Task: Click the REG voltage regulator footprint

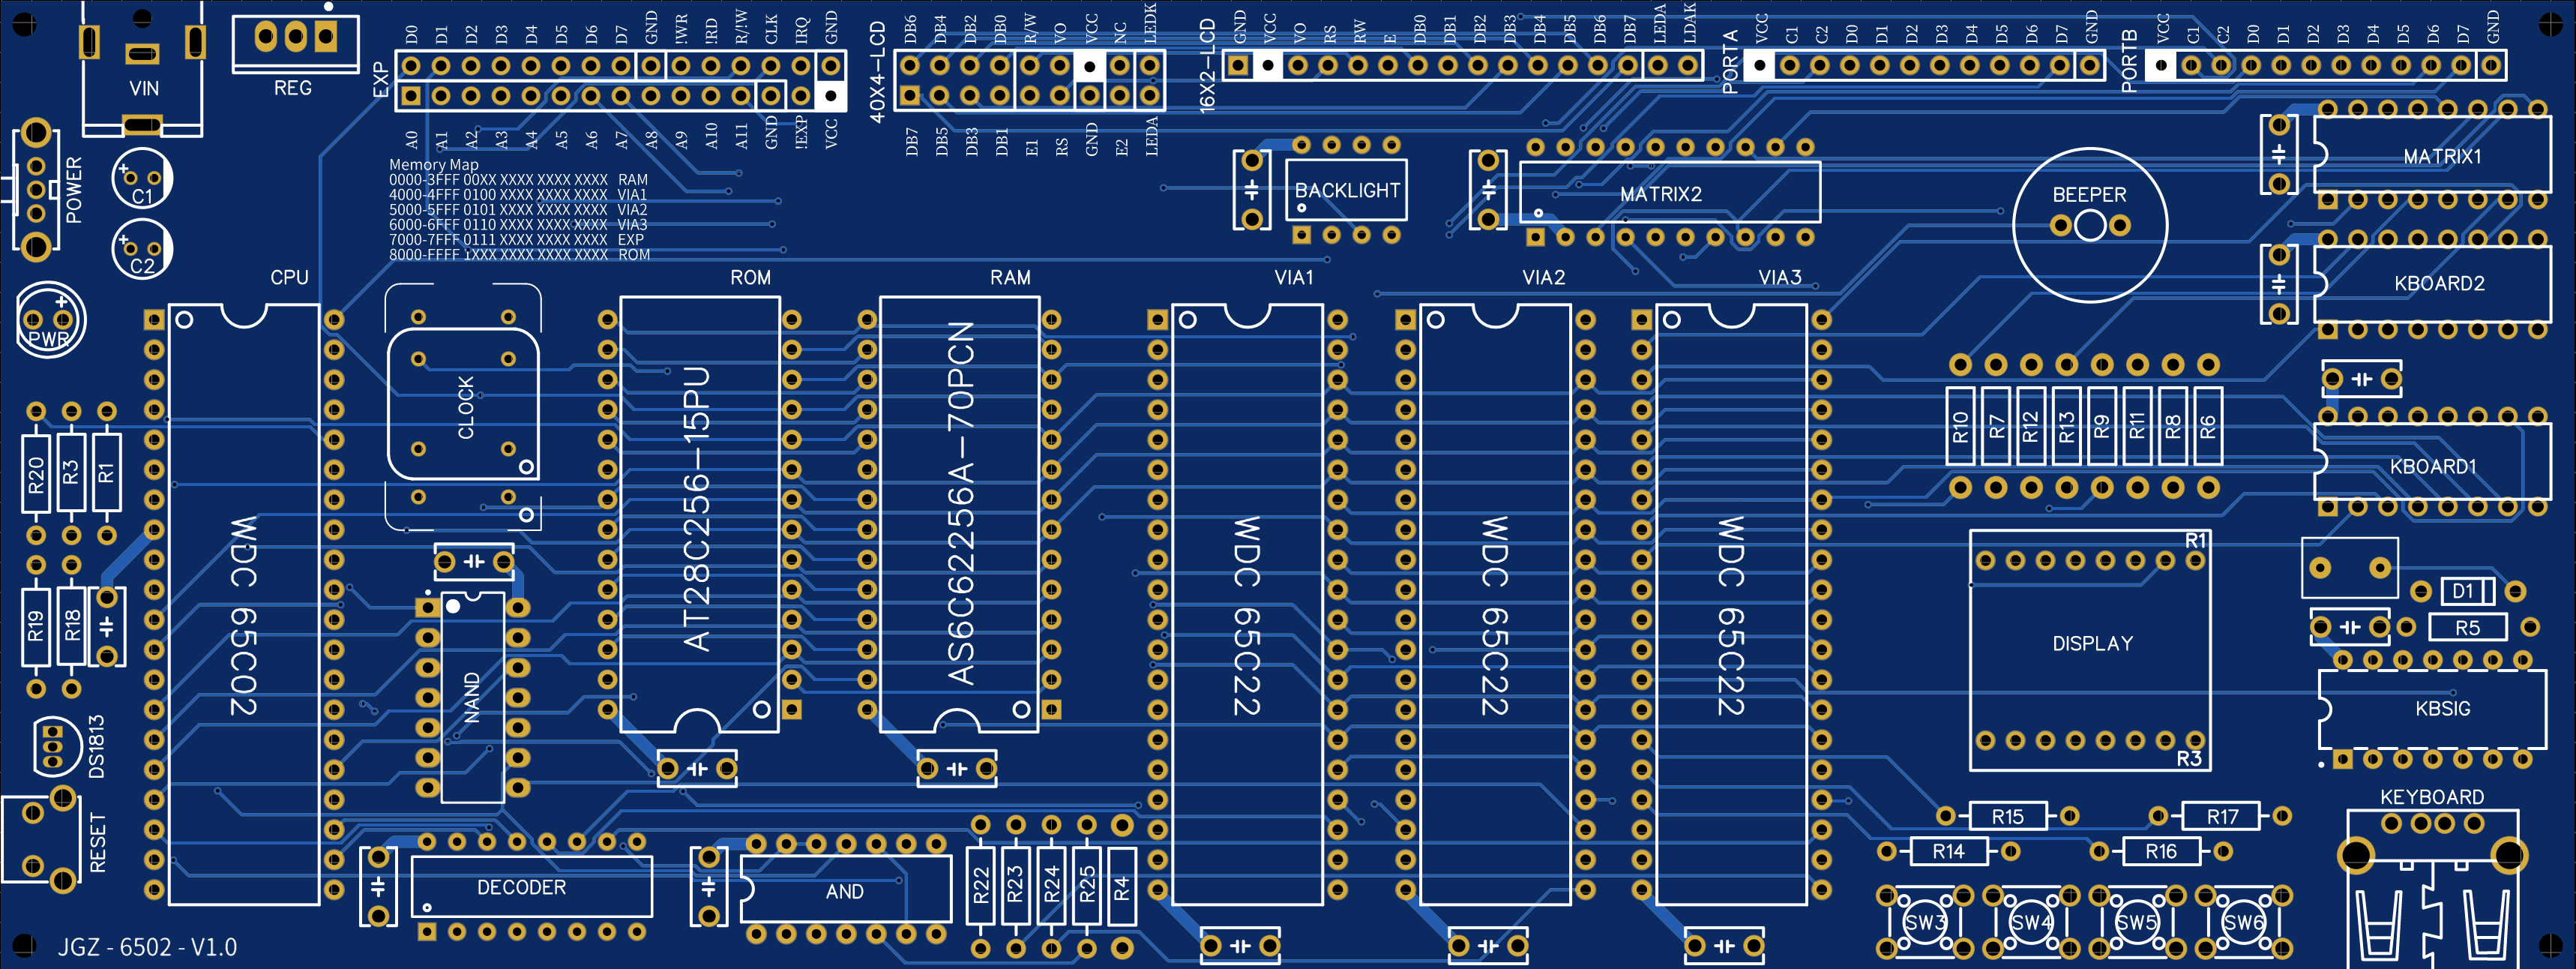Action: pos(295,40)
